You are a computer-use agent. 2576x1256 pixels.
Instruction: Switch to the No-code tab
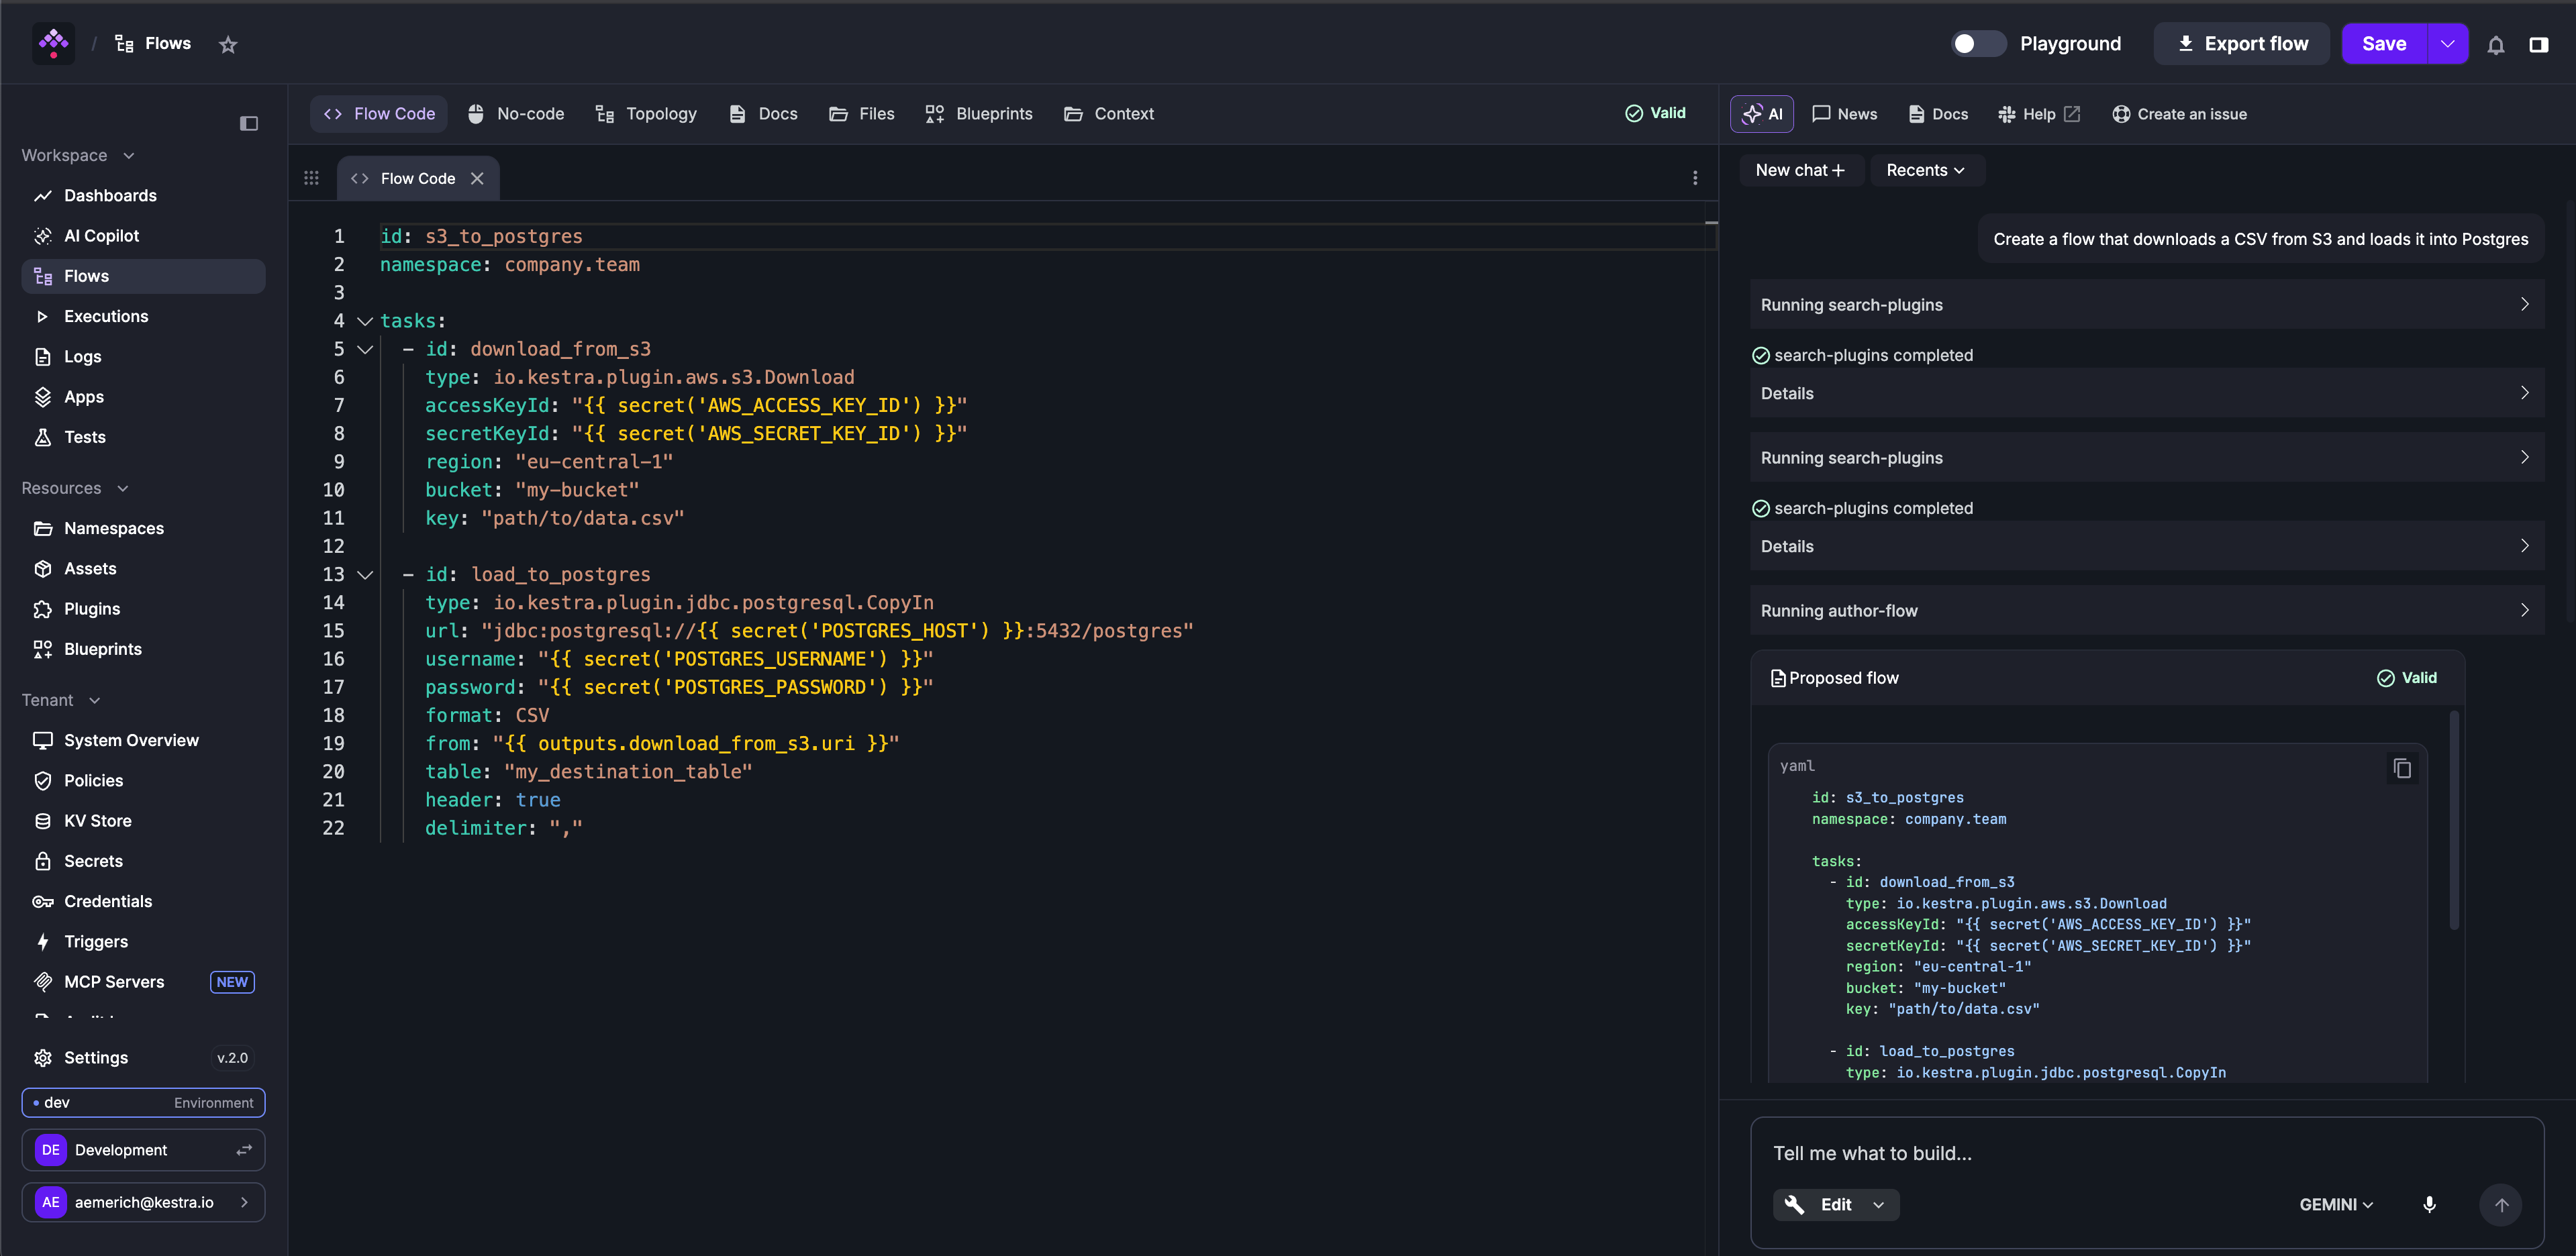click(x=516, y=114)
